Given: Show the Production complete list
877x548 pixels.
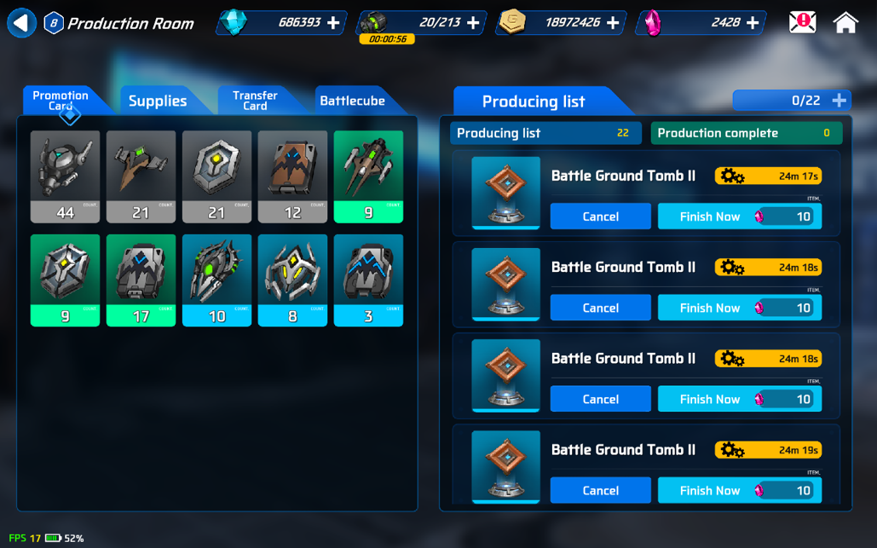Looking at the screenshot, I should pyautogui.click(x=746, y=133).
